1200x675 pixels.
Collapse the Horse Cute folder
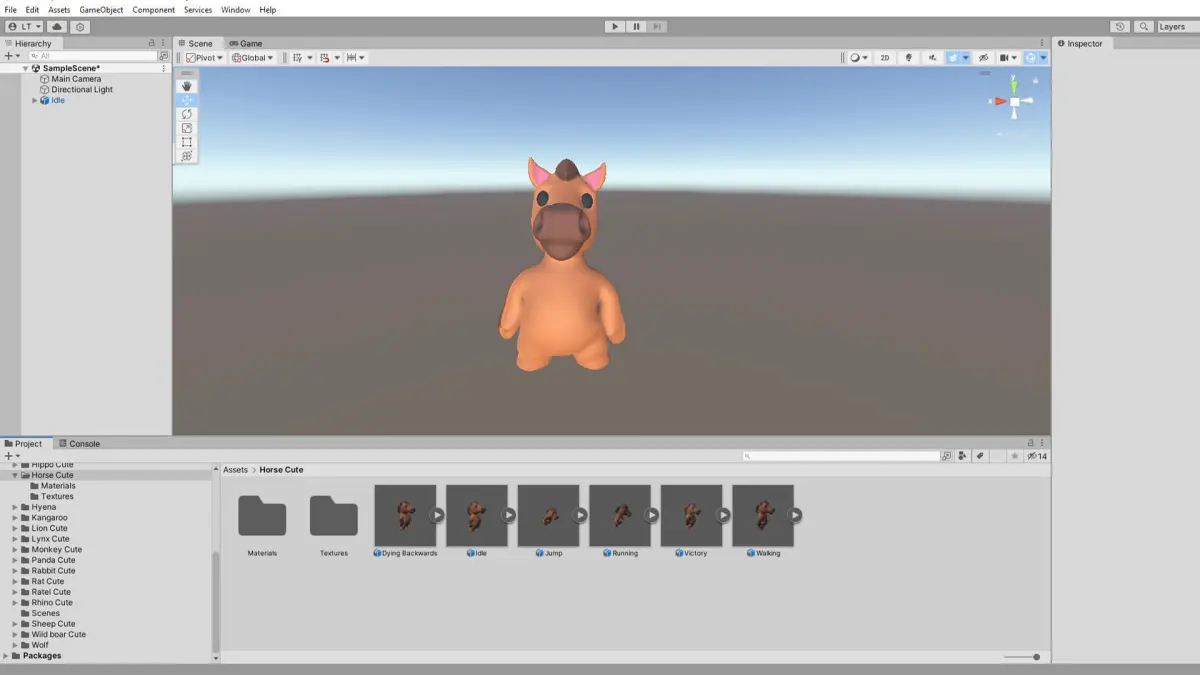[15, 475]
